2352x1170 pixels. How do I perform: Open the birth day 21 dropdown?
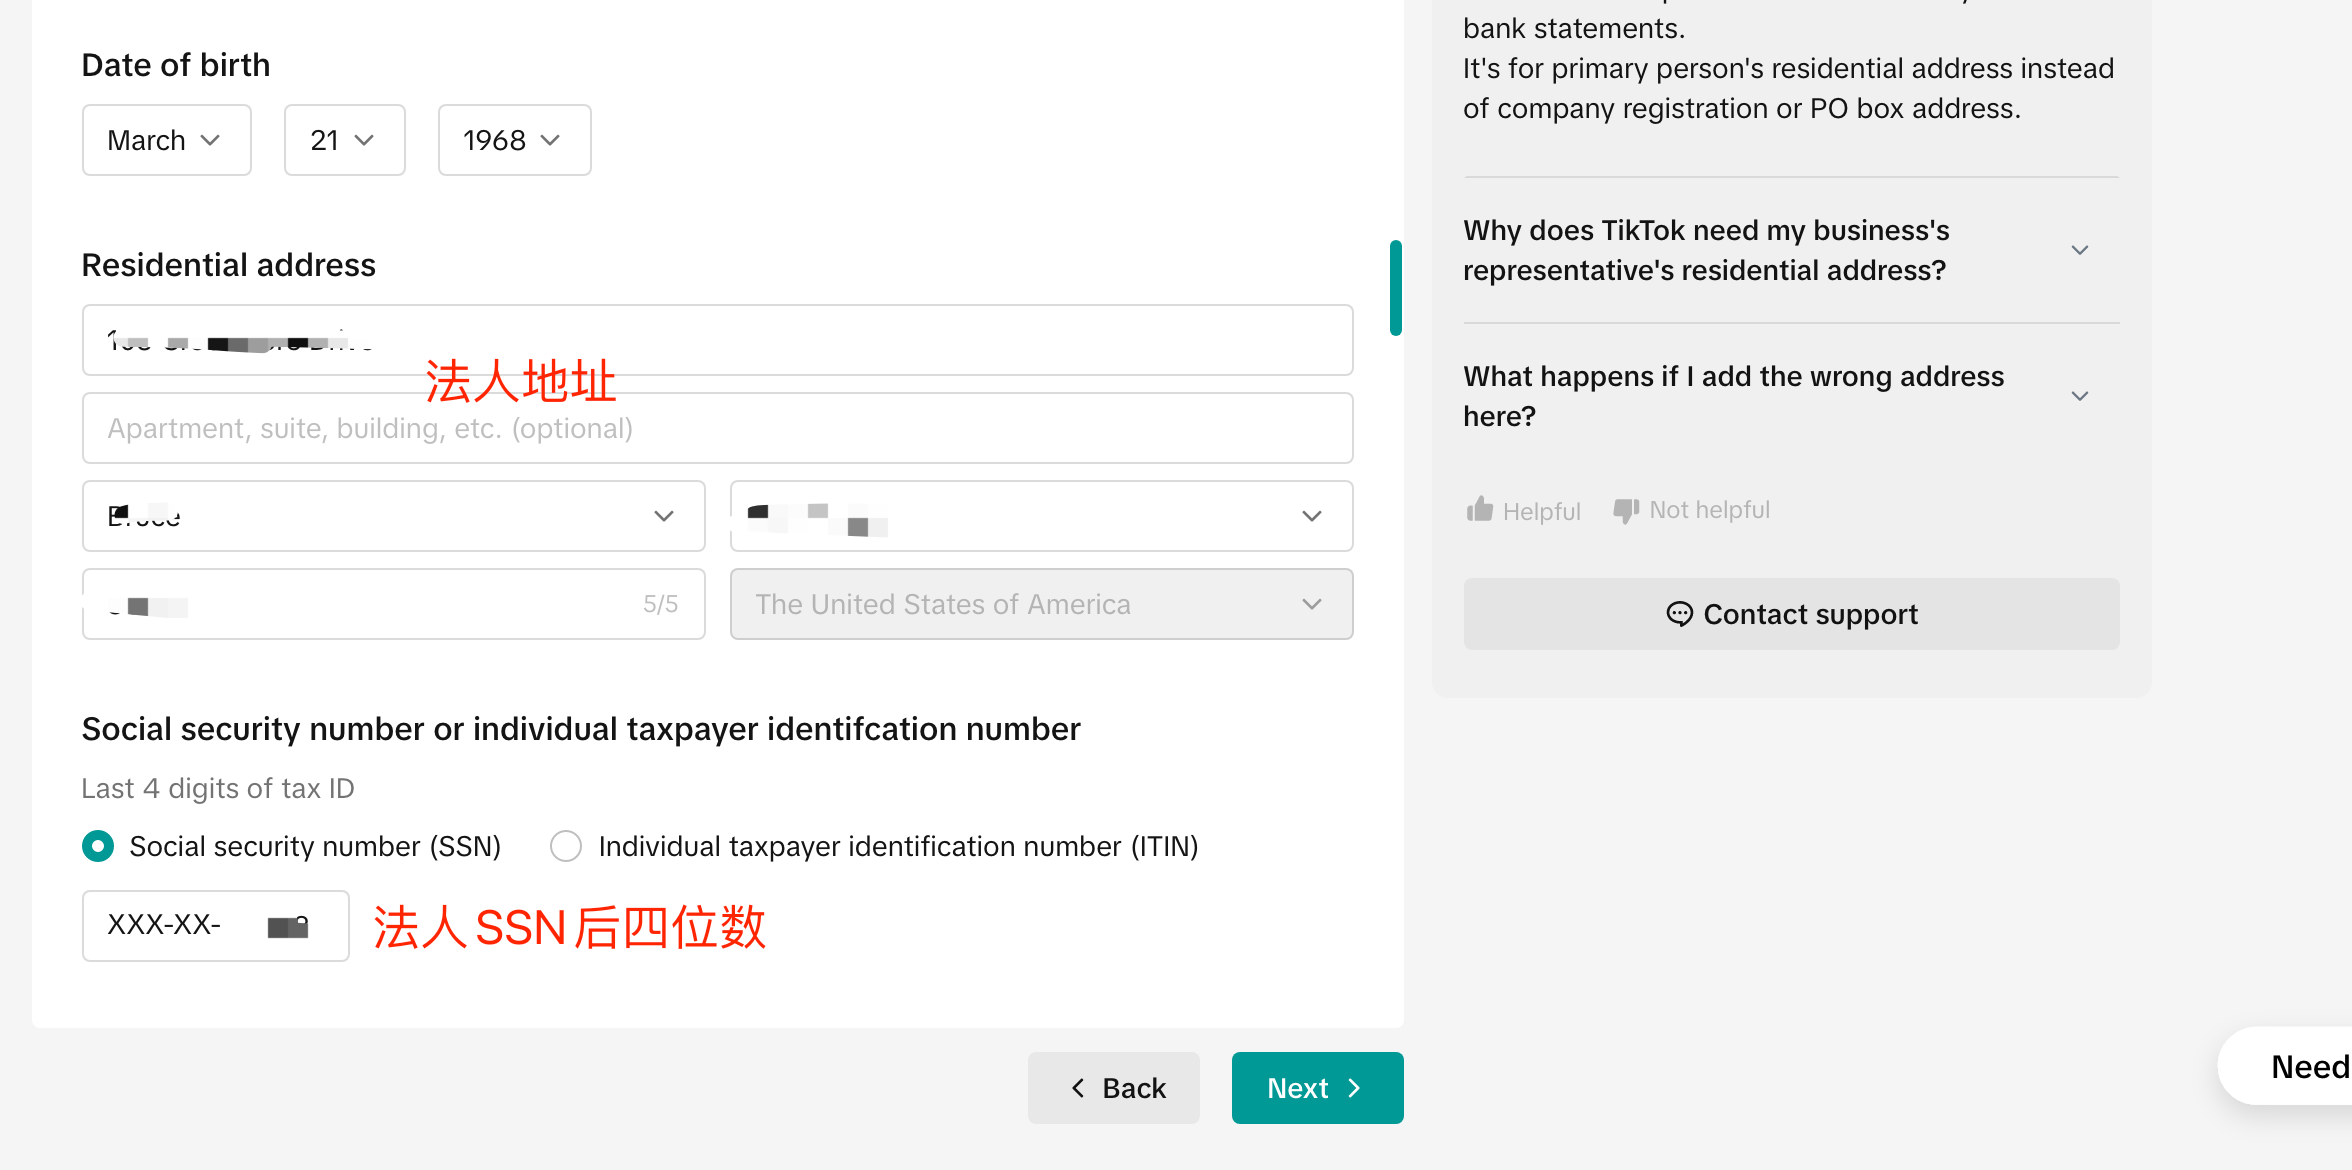pos(344,140)
